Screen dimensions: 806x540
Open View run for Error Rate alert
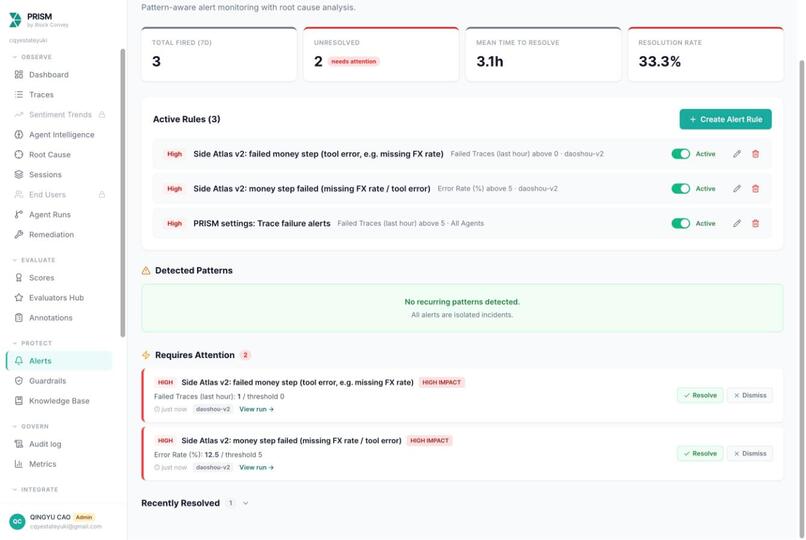(x=257, y=468)
